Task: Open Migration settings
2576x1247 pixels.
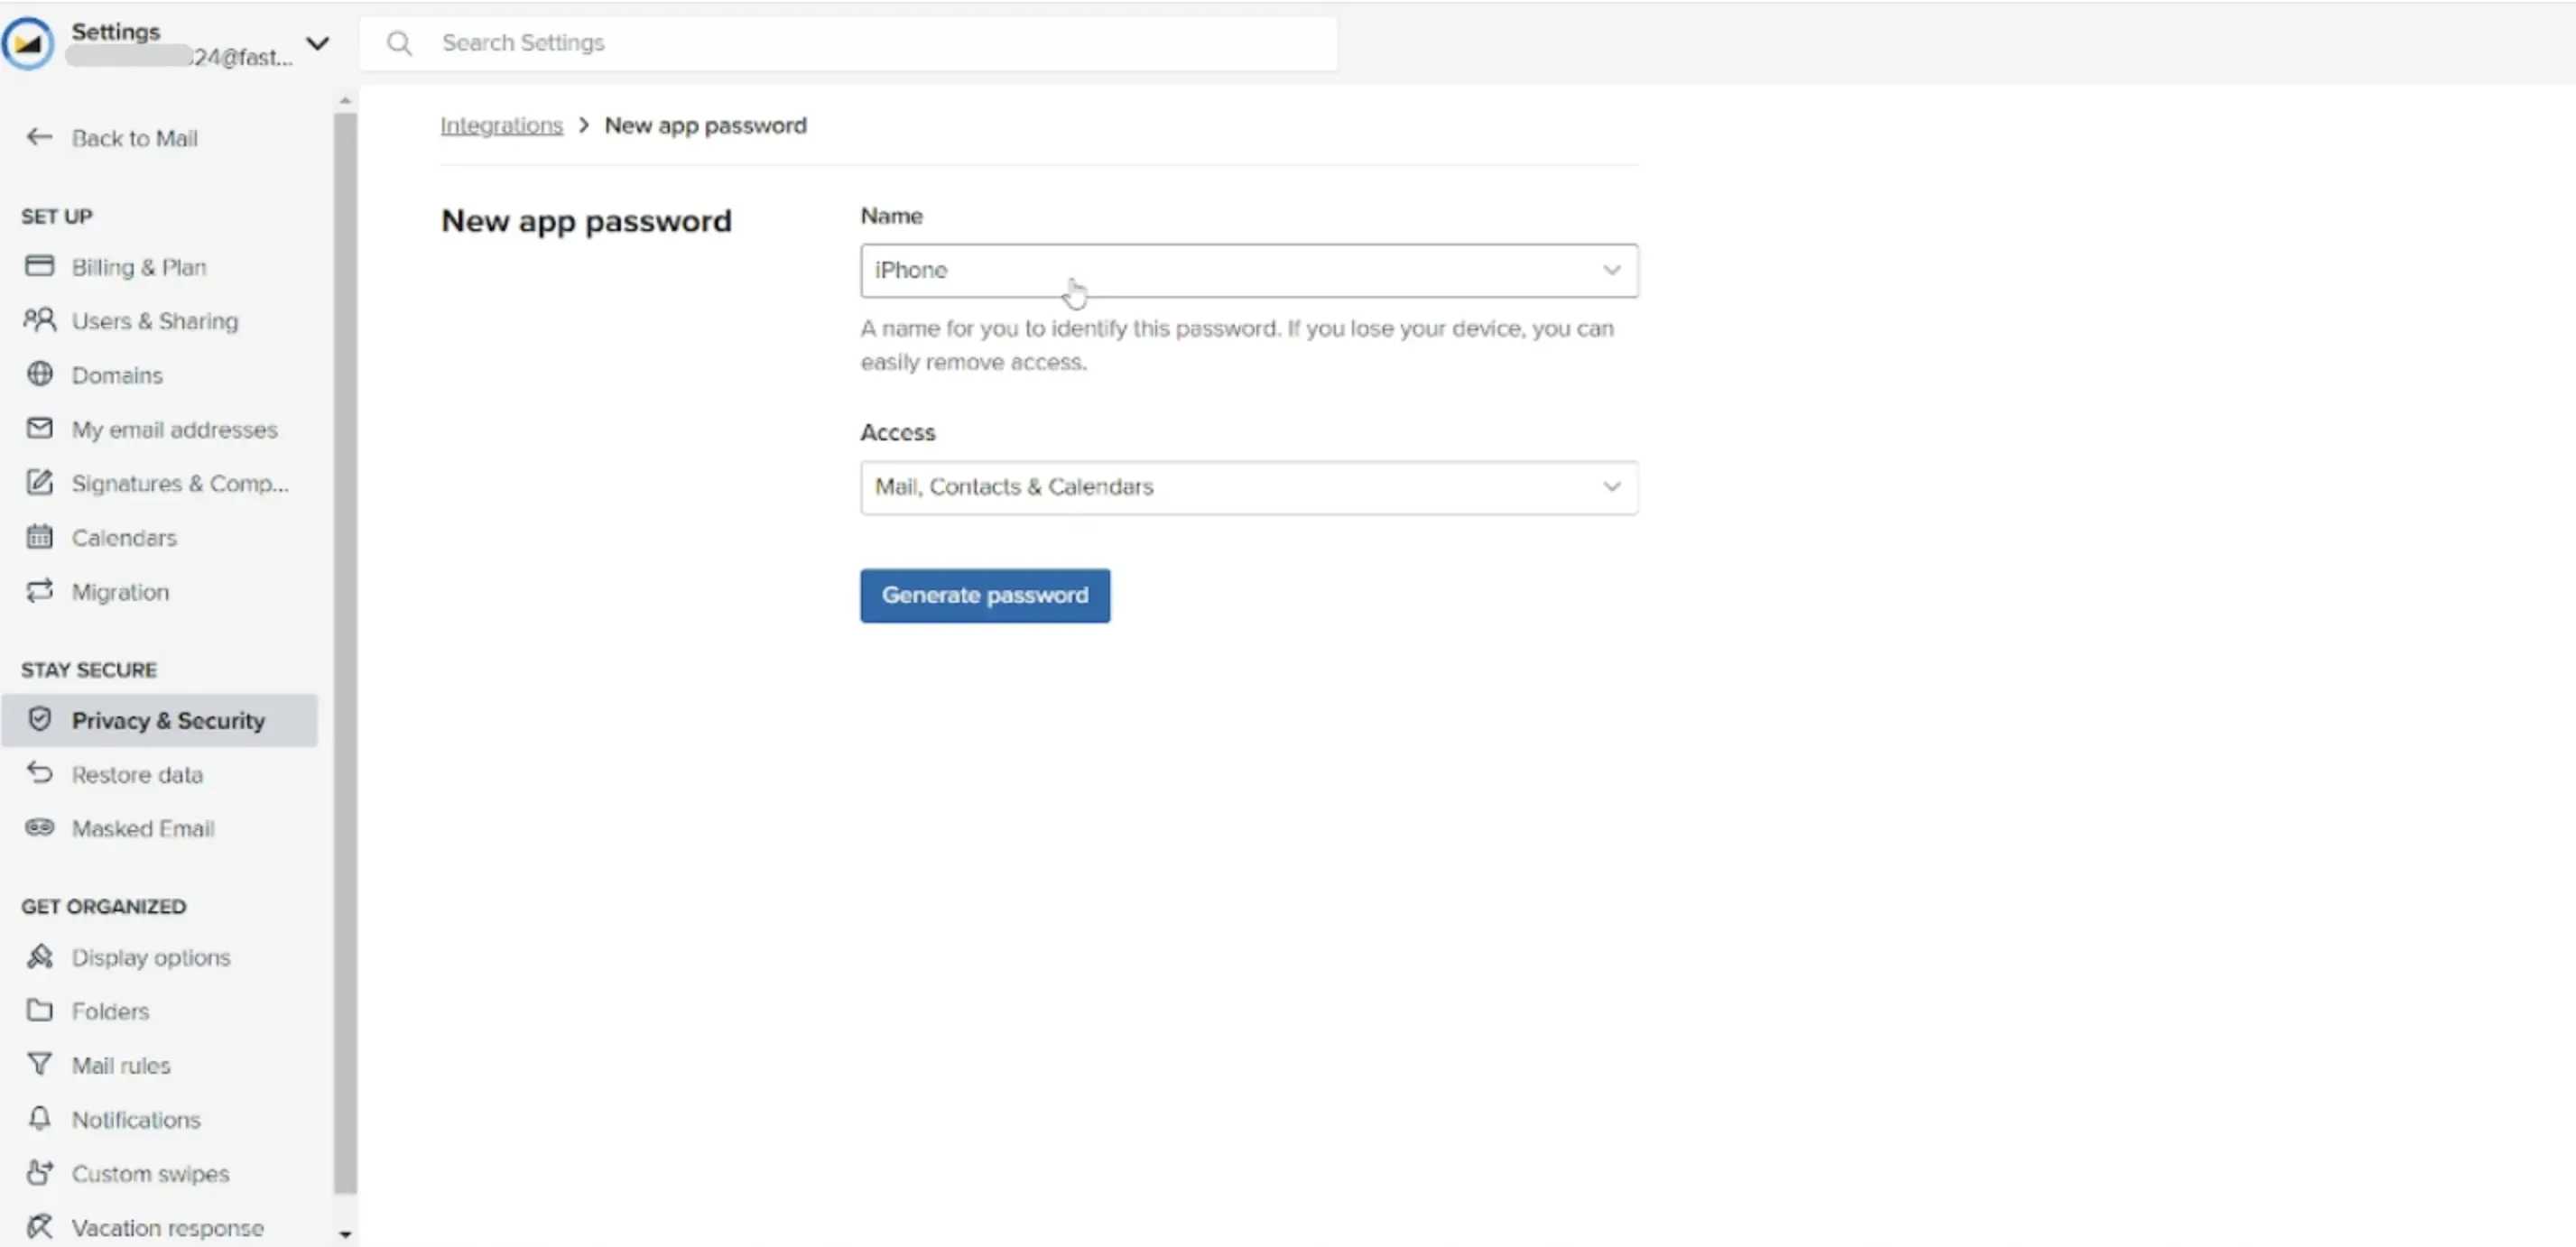Action: 120,592
